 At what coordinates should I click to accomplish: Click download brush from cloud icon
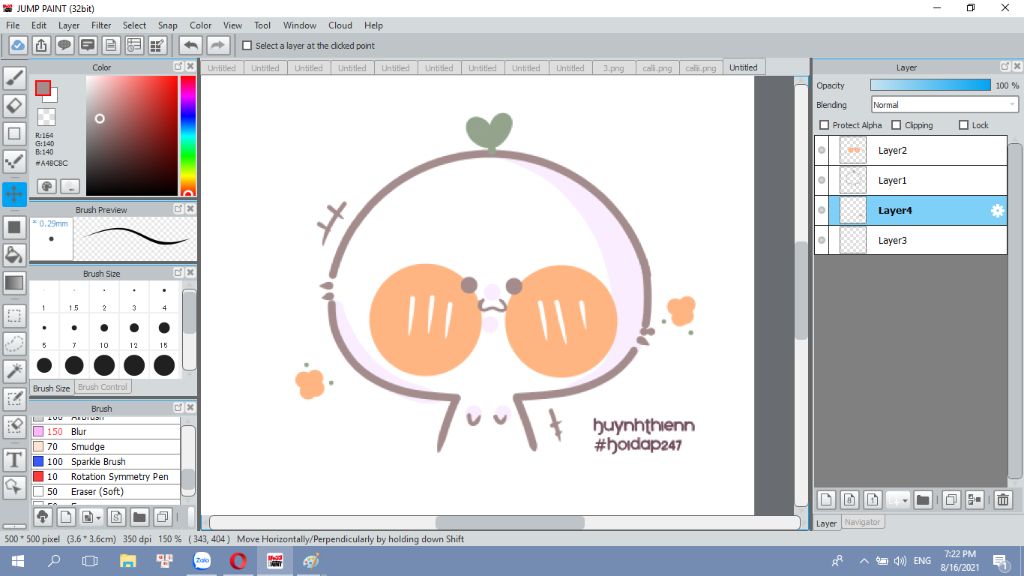click(42, 517)
